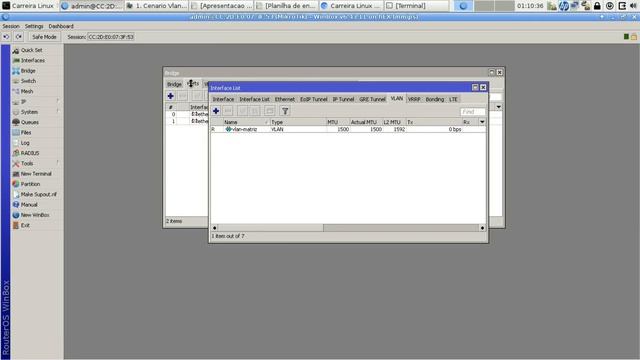
Task: Switch to Ports tab in Bridge window
Action: 193,84
